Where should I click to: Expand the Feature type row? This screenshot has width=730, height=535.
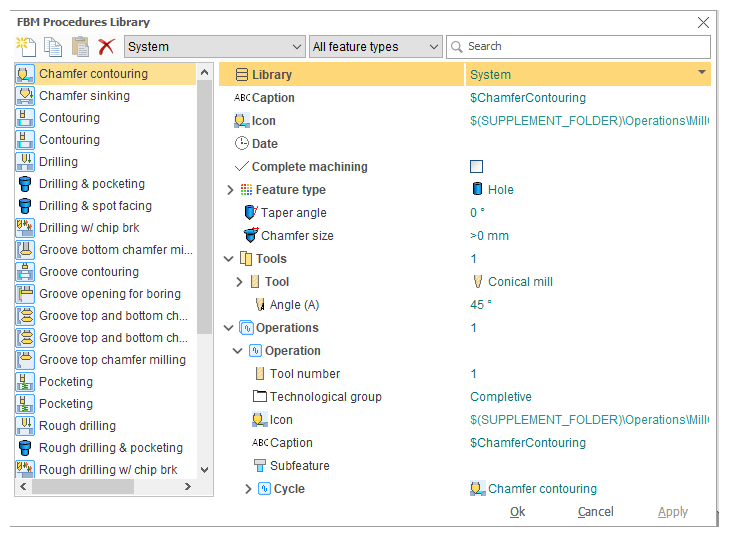[x=230, y=190]
